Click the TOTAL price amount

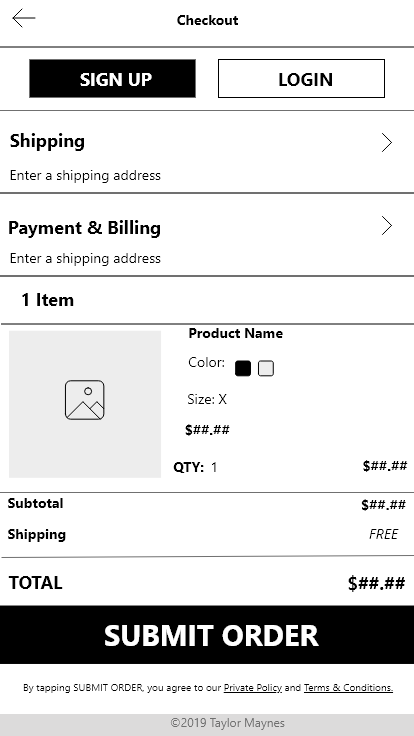(376, 583)
